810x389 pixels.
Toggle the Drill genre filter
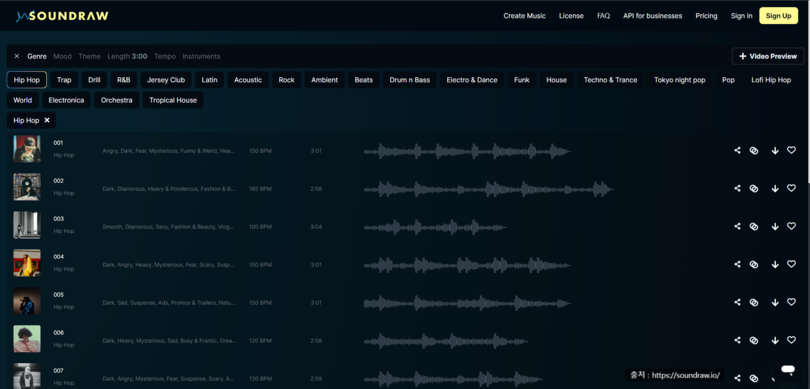click(x=94, y=80)
